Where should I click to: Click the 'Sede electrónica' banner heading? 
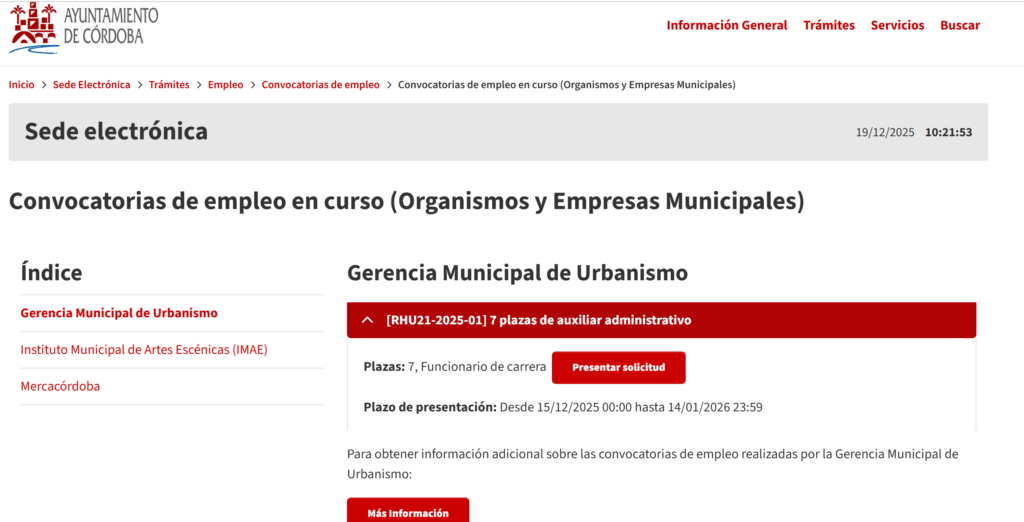point(116,131)
